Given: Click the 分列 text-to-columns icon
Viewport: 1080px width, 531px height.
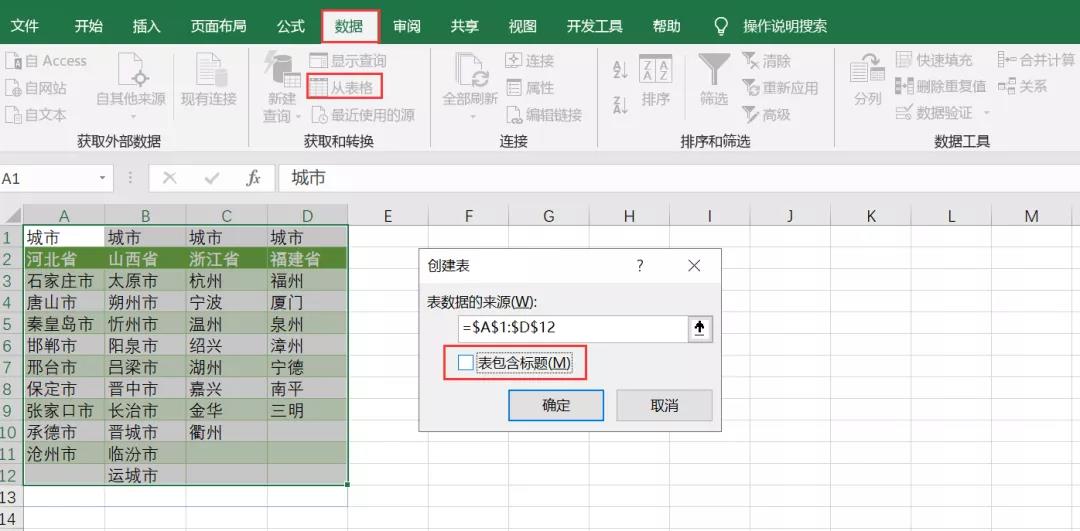Looking at the screenshot, I should (867, 69).
